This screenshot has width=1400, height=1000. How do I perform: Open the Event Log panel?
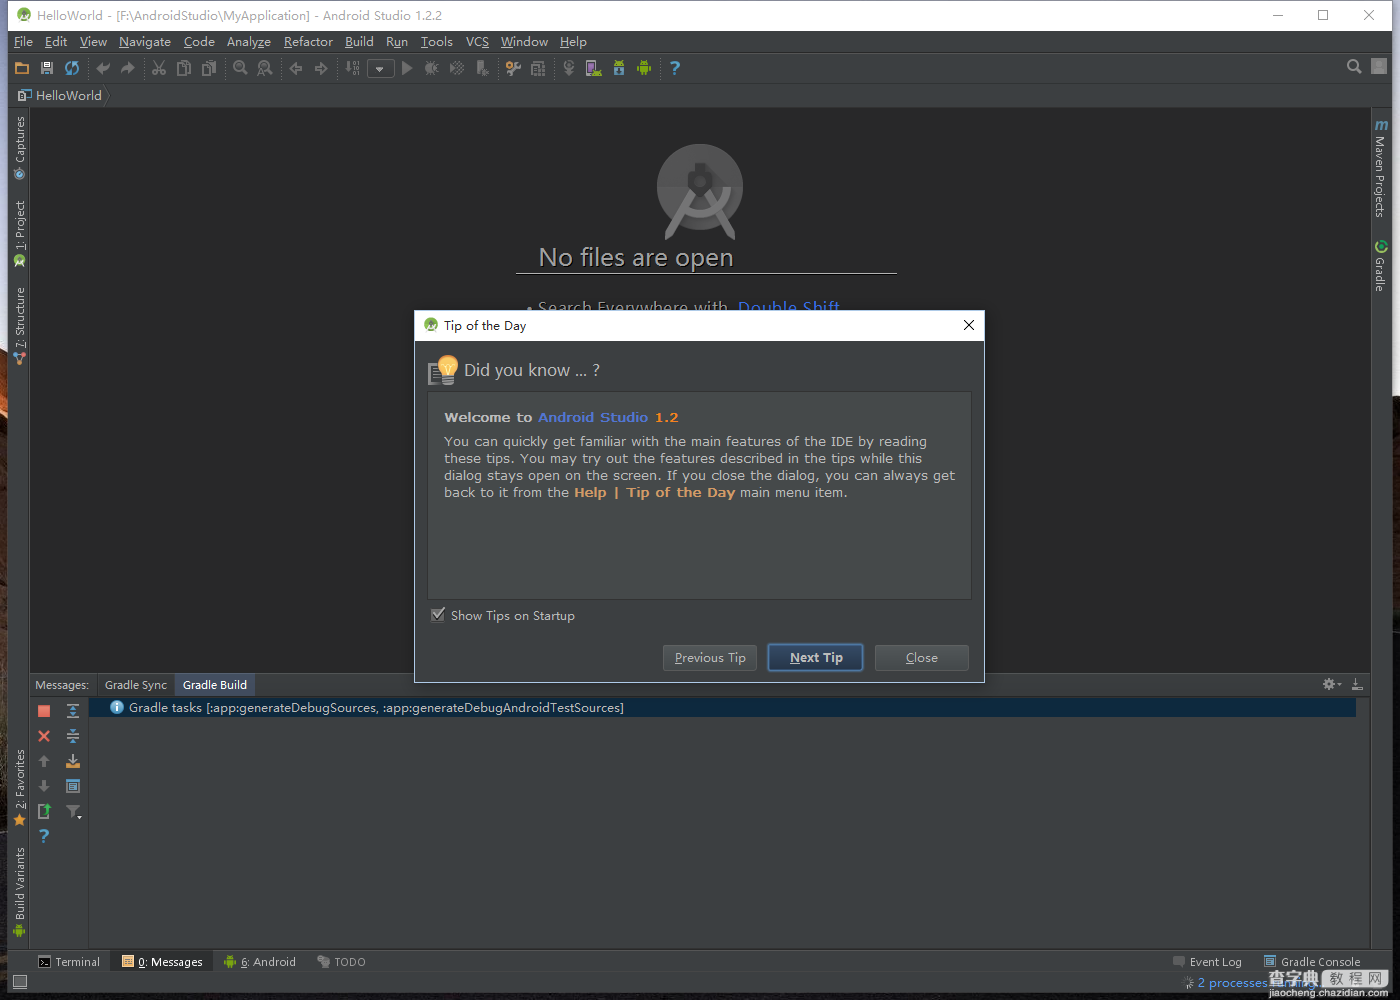(x=1207, y=962)
